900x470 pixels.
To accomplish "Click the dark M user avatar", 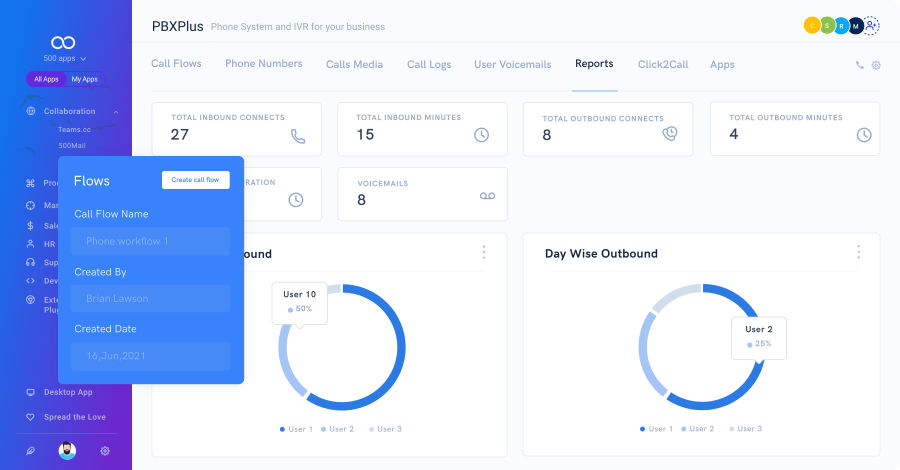I will click(x=856, y=26).
